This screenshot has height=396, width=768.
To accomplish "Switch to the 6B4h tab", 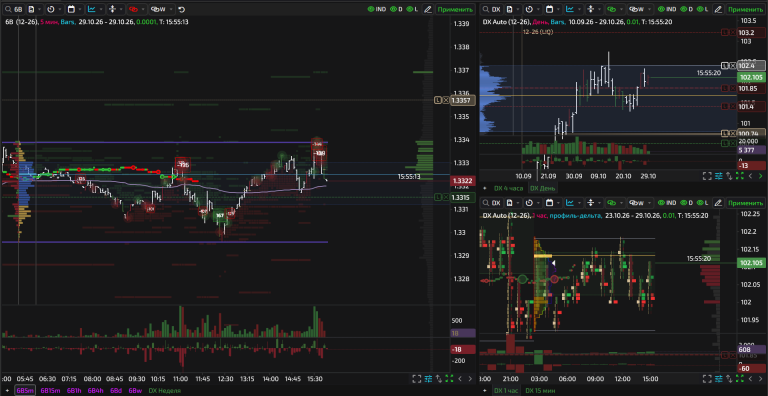I will coord(96,391).
